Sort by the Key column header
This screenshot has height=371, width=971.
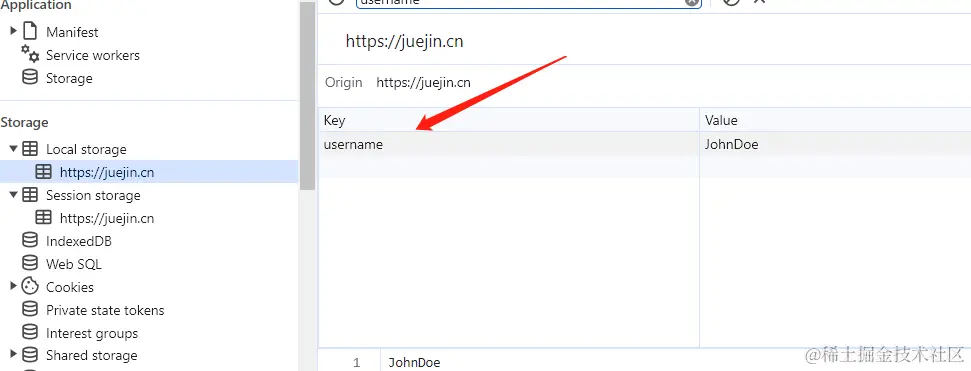click(x=508, y=120)
